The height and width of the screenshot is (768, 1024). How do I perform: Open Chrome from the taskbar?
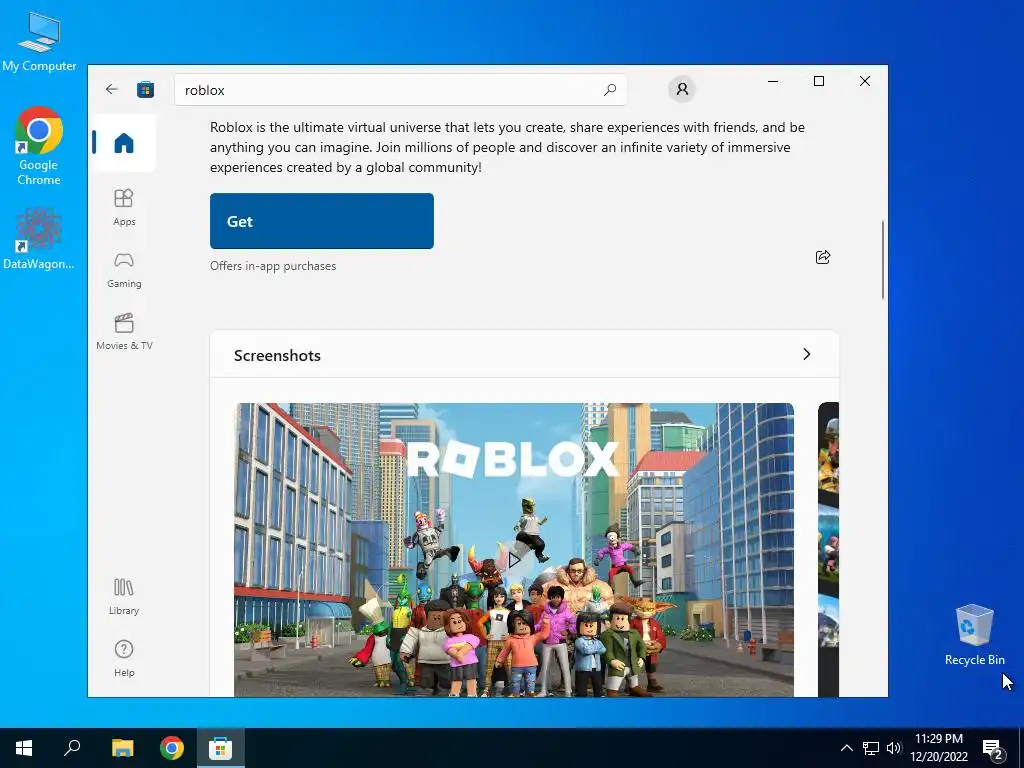pyautogui.click(x=172, y=748)
